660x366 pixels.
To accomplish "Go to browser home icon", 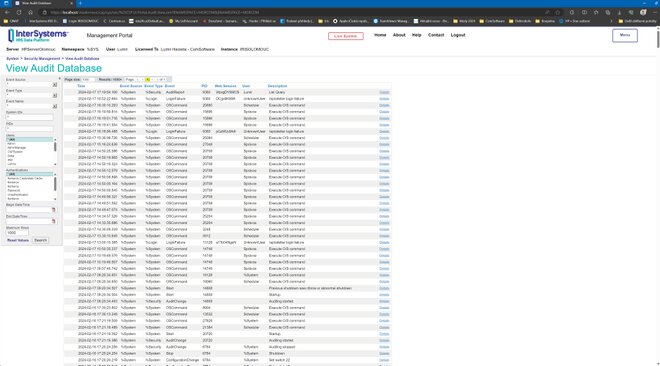I will pos(30,13).
